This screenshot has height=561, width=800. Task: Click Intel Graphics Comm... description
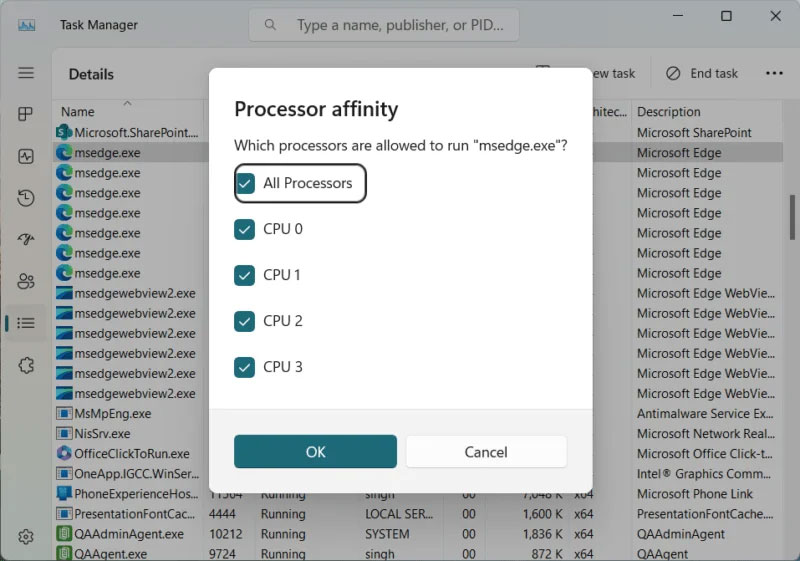coord(704,474)
